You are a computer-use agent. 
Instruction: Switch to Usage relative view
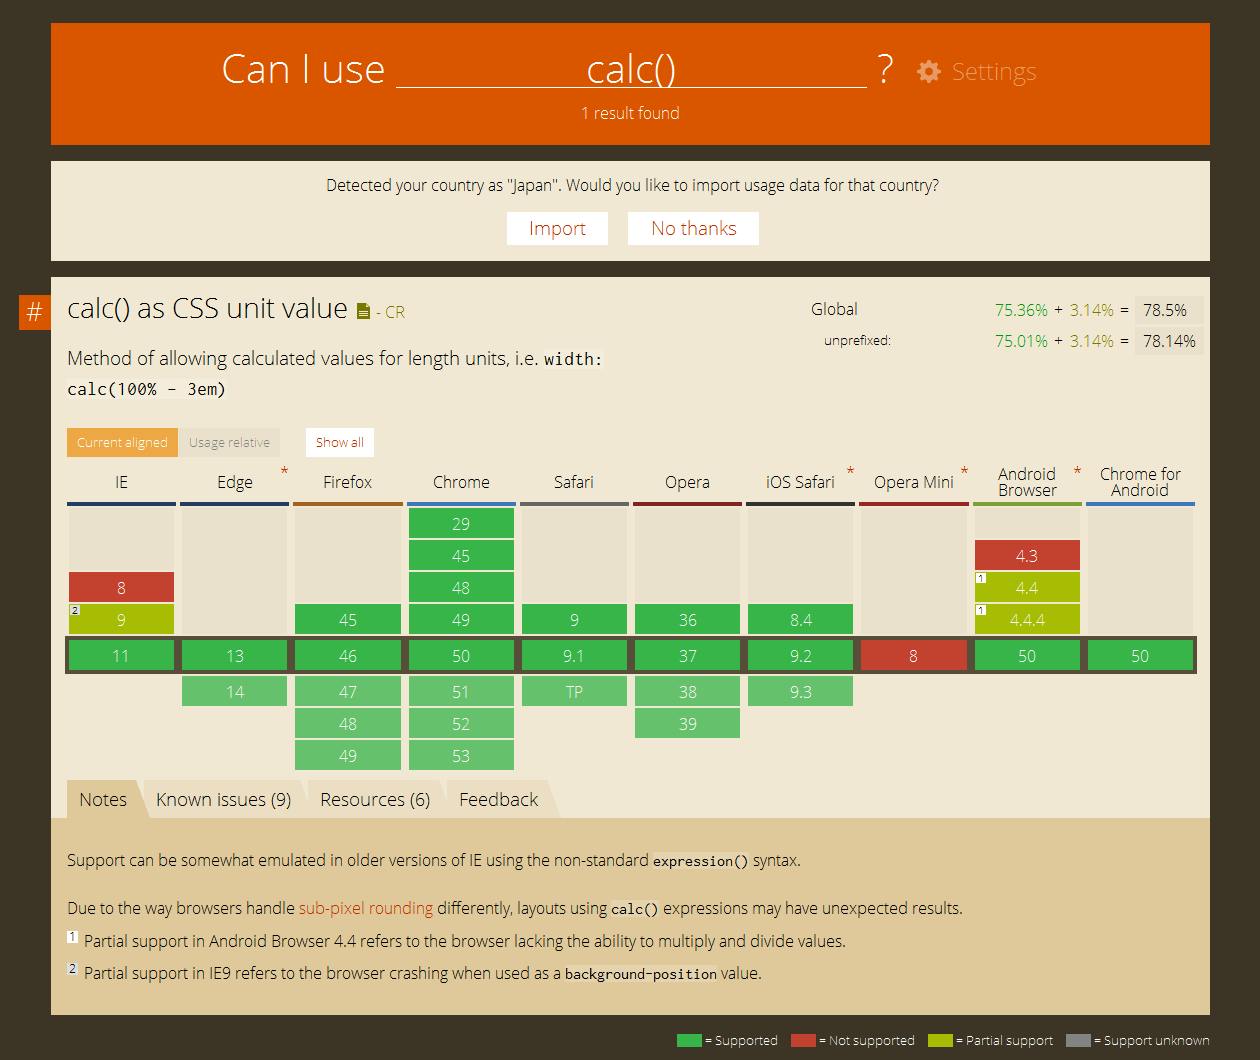point(229,443)
